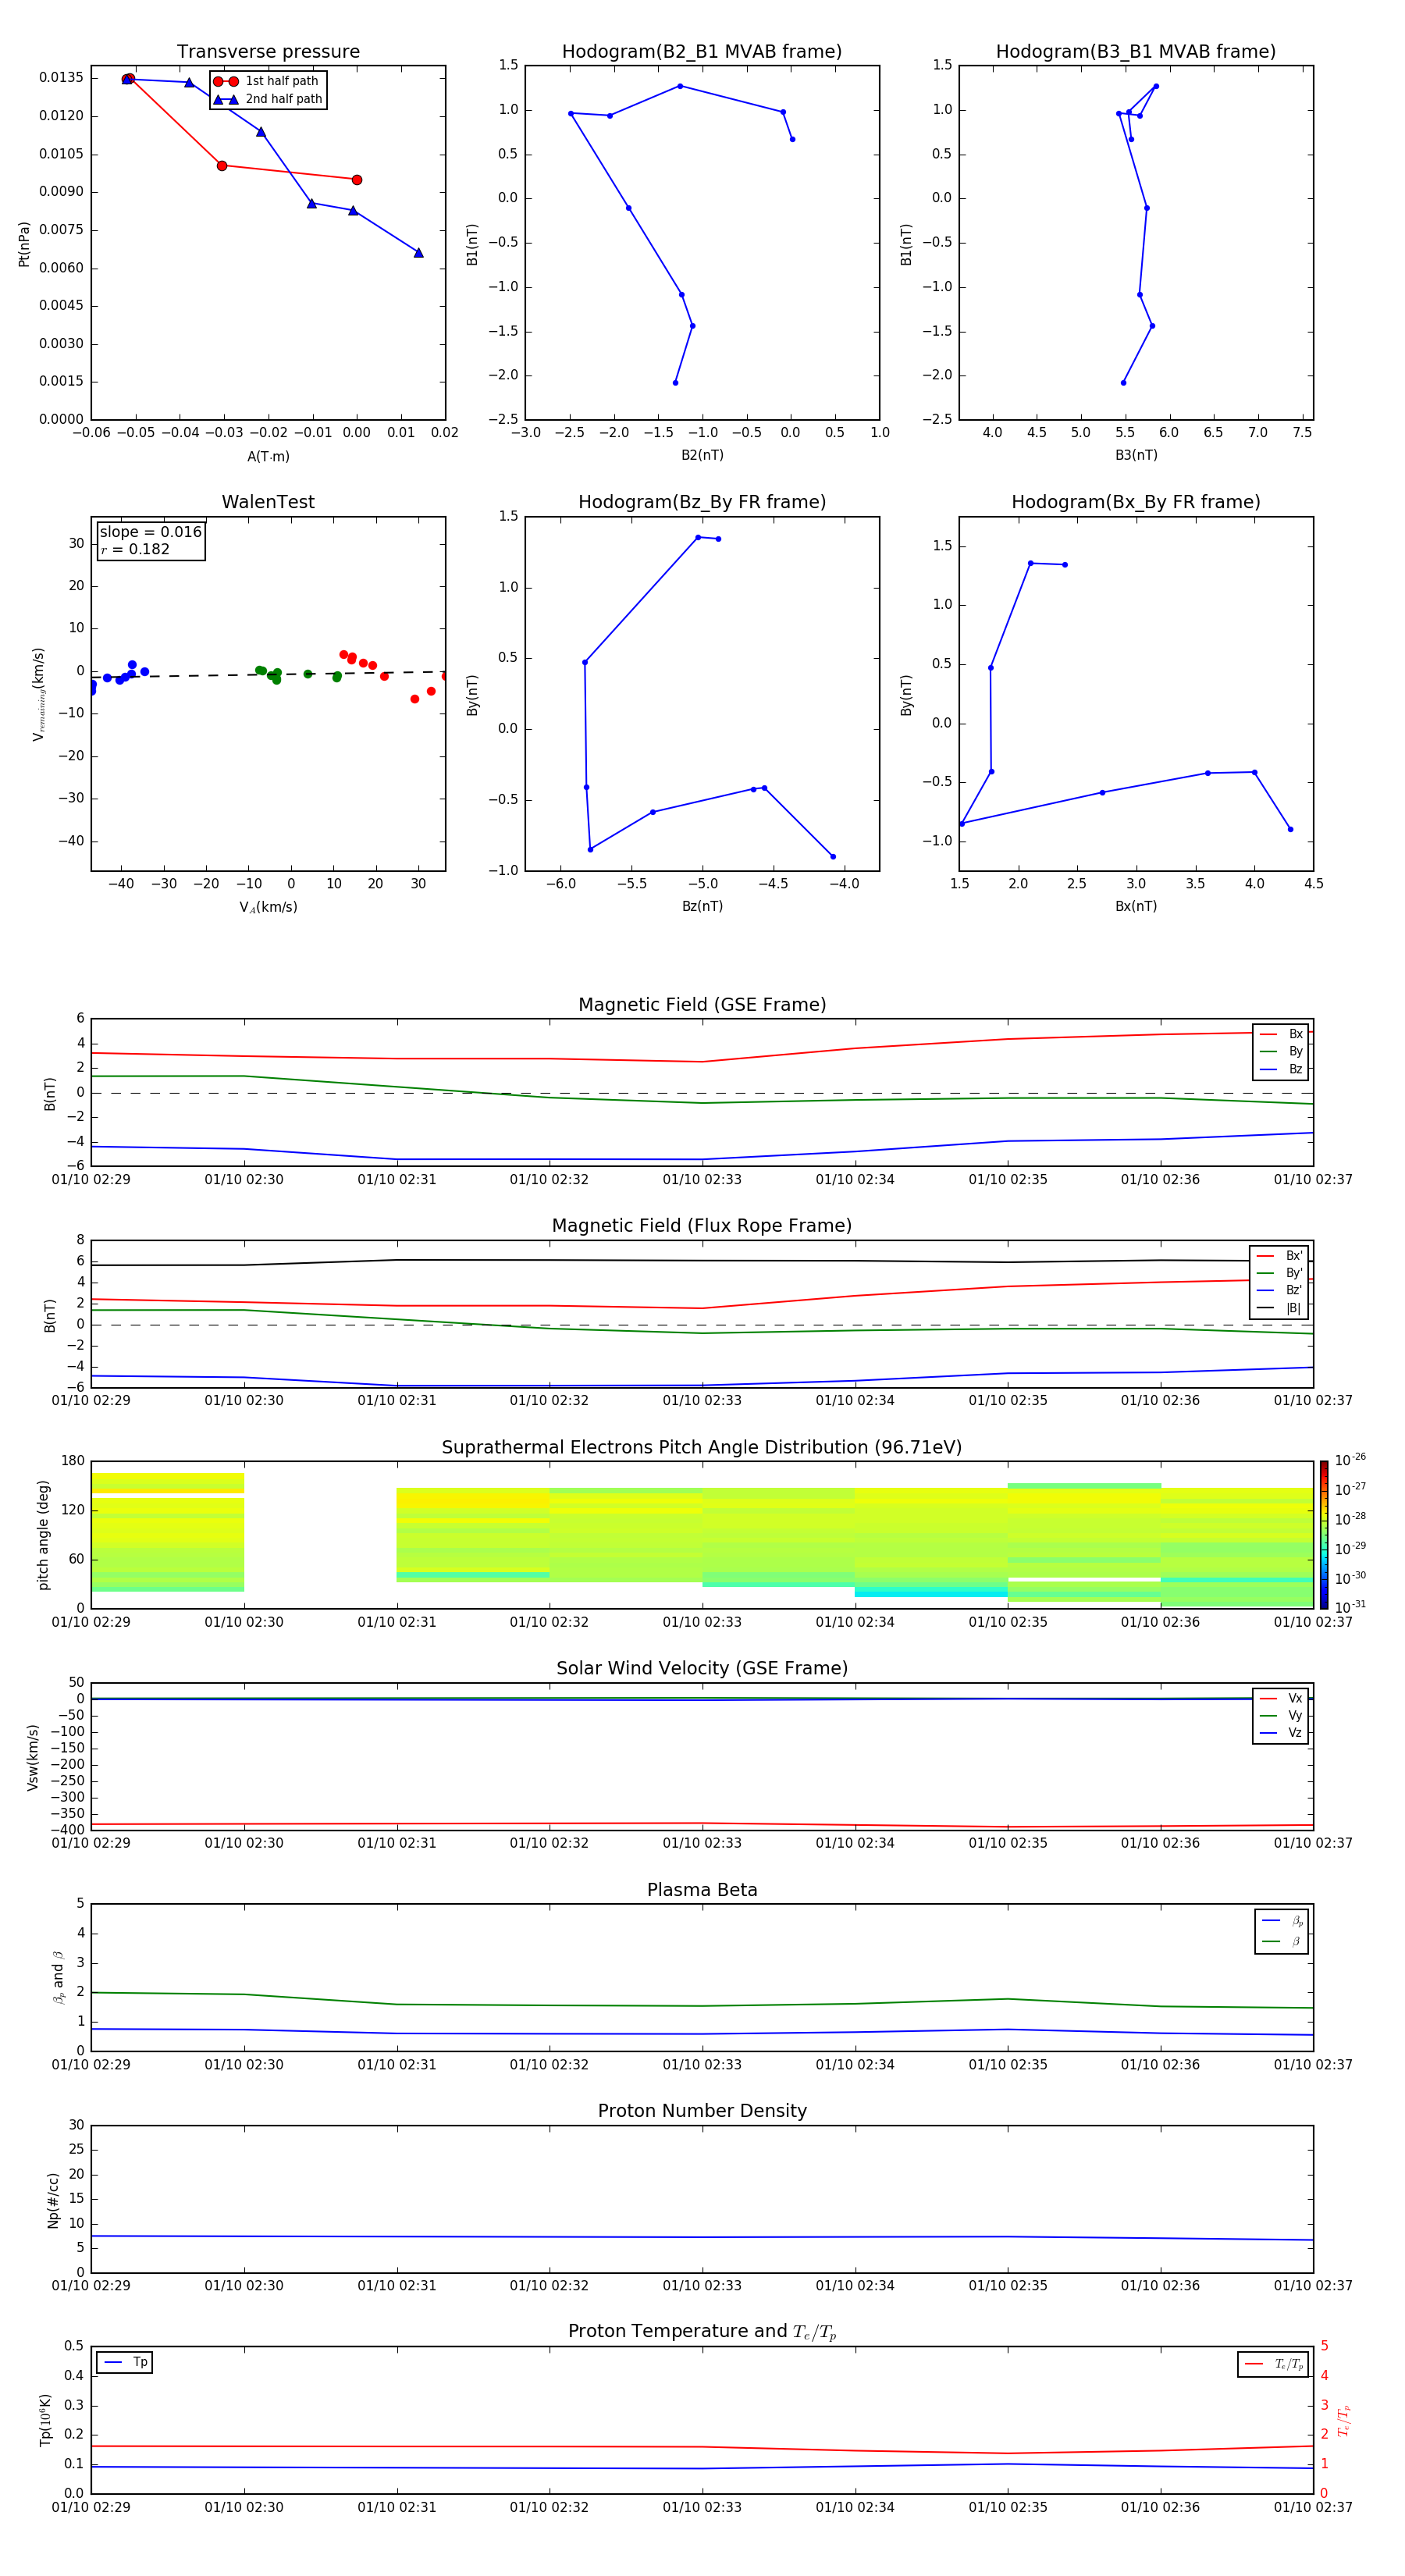Click the 'A(T·m)' x-axis label
The height and width of the screenshot is (2576, 1405).
point(268,456)
